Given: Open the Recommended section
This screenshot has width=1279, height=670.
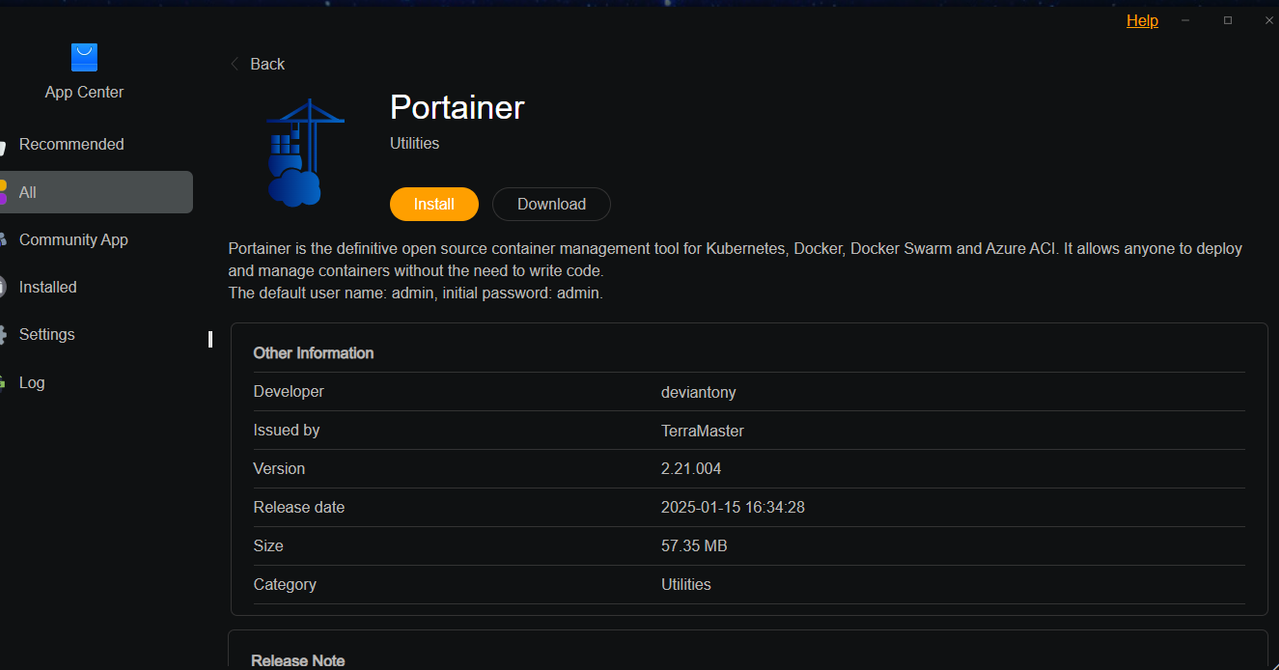Looking at the screenshot, I should (x=71, y=144).
